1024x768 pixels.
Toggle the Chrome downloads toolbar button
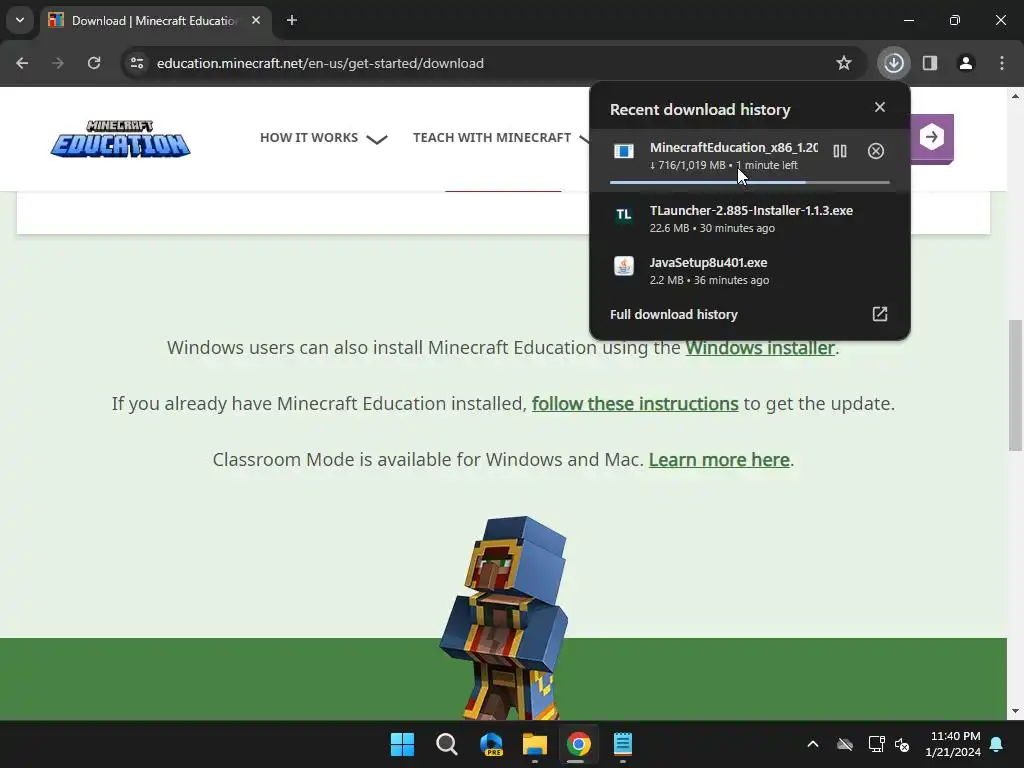pyautogui.click(x=893, y=63)
